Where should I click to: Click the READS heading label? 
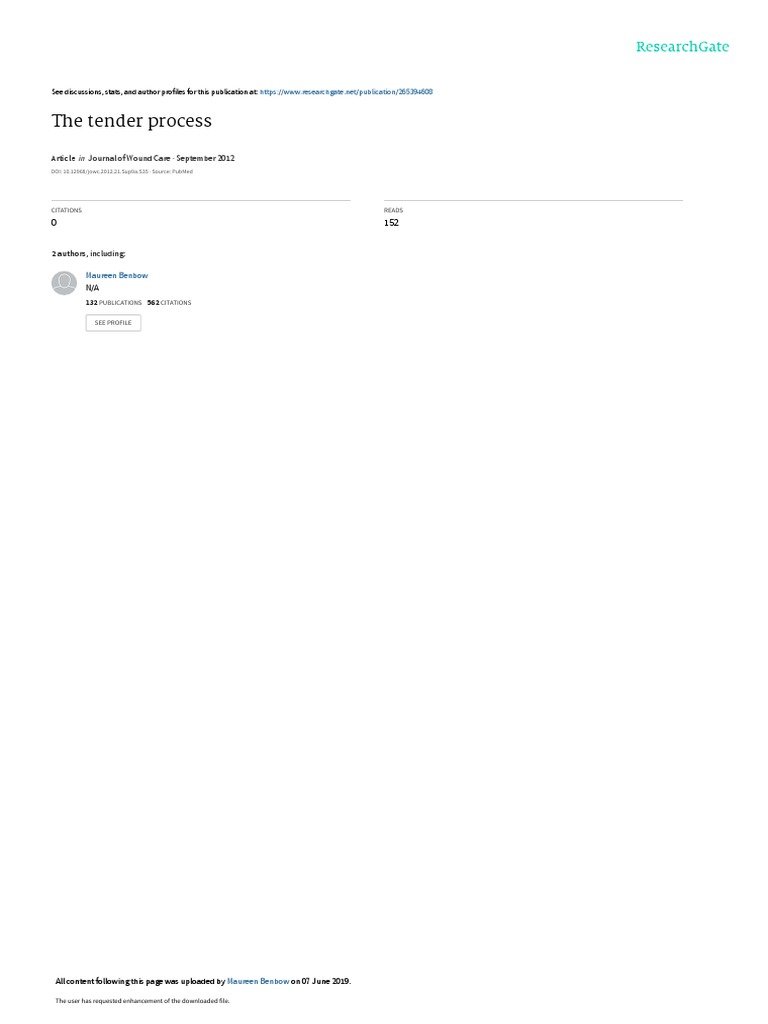coord(393,210)
